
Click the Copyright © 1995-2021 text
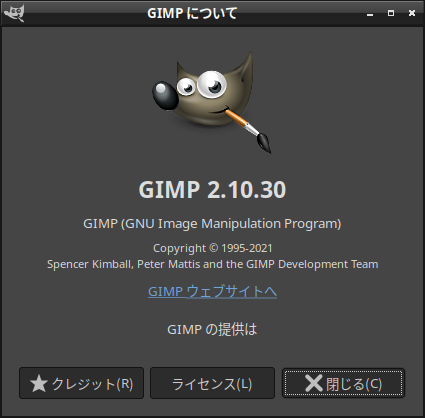click(212, 248)
